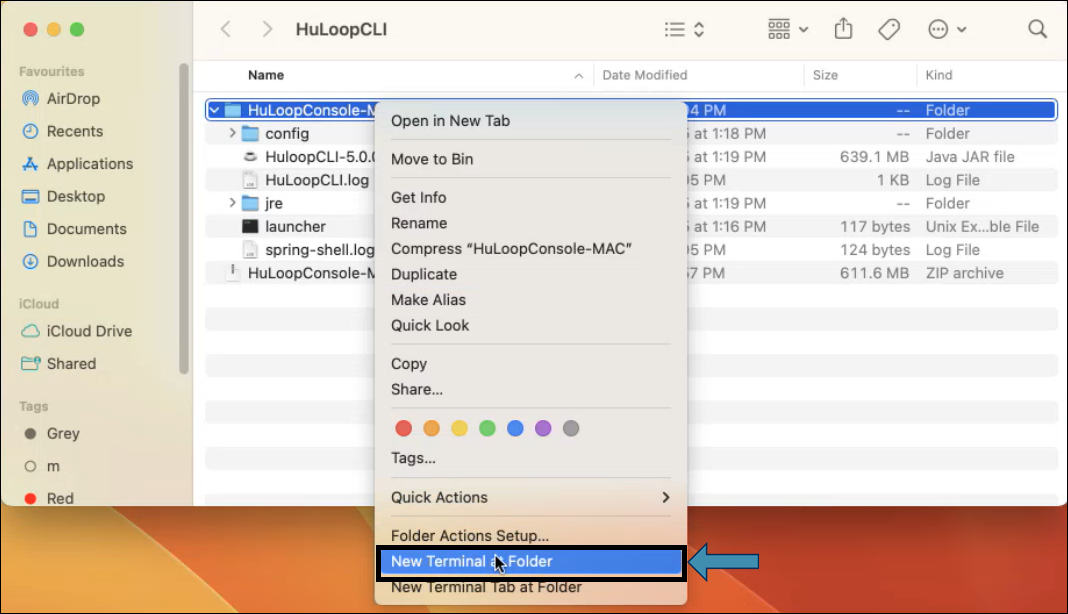This screenshot has width=1068, height=614.
Task: Pick the blue tag color dot
Action: [515, 429]
